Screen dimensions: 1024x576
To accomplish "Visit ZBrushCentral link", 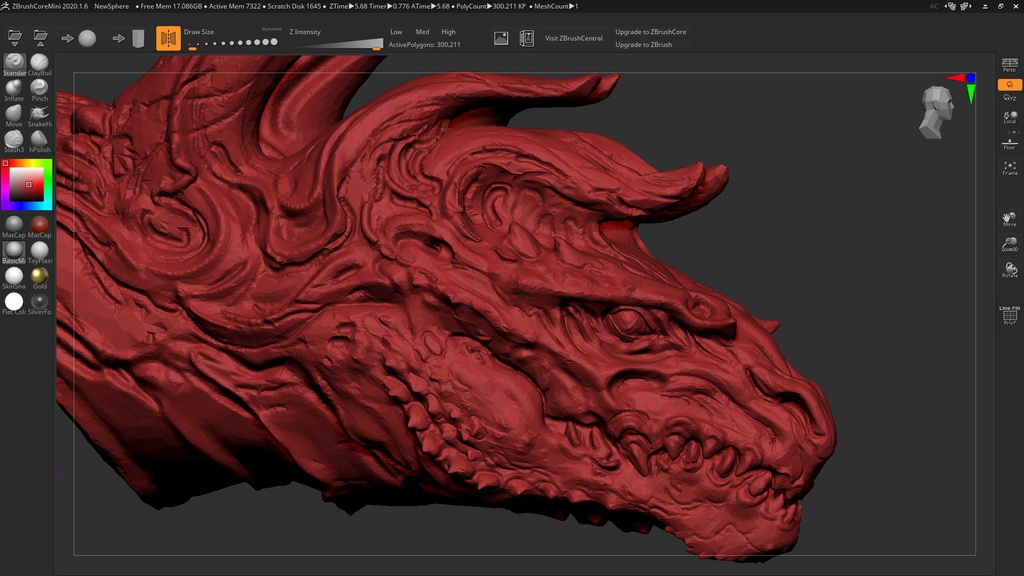I will click(x=574, y=39).
